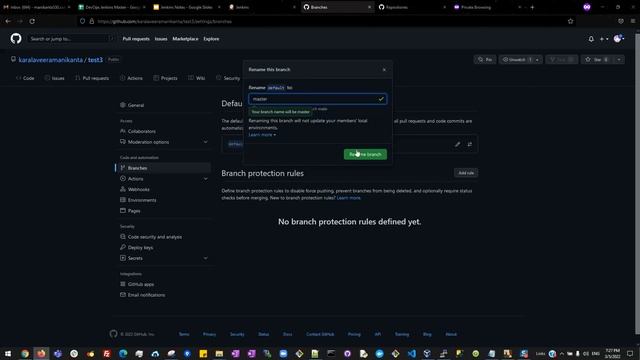Select Branches in settings sidebar
The image size is (640, 360).
[x=163, y=168]
